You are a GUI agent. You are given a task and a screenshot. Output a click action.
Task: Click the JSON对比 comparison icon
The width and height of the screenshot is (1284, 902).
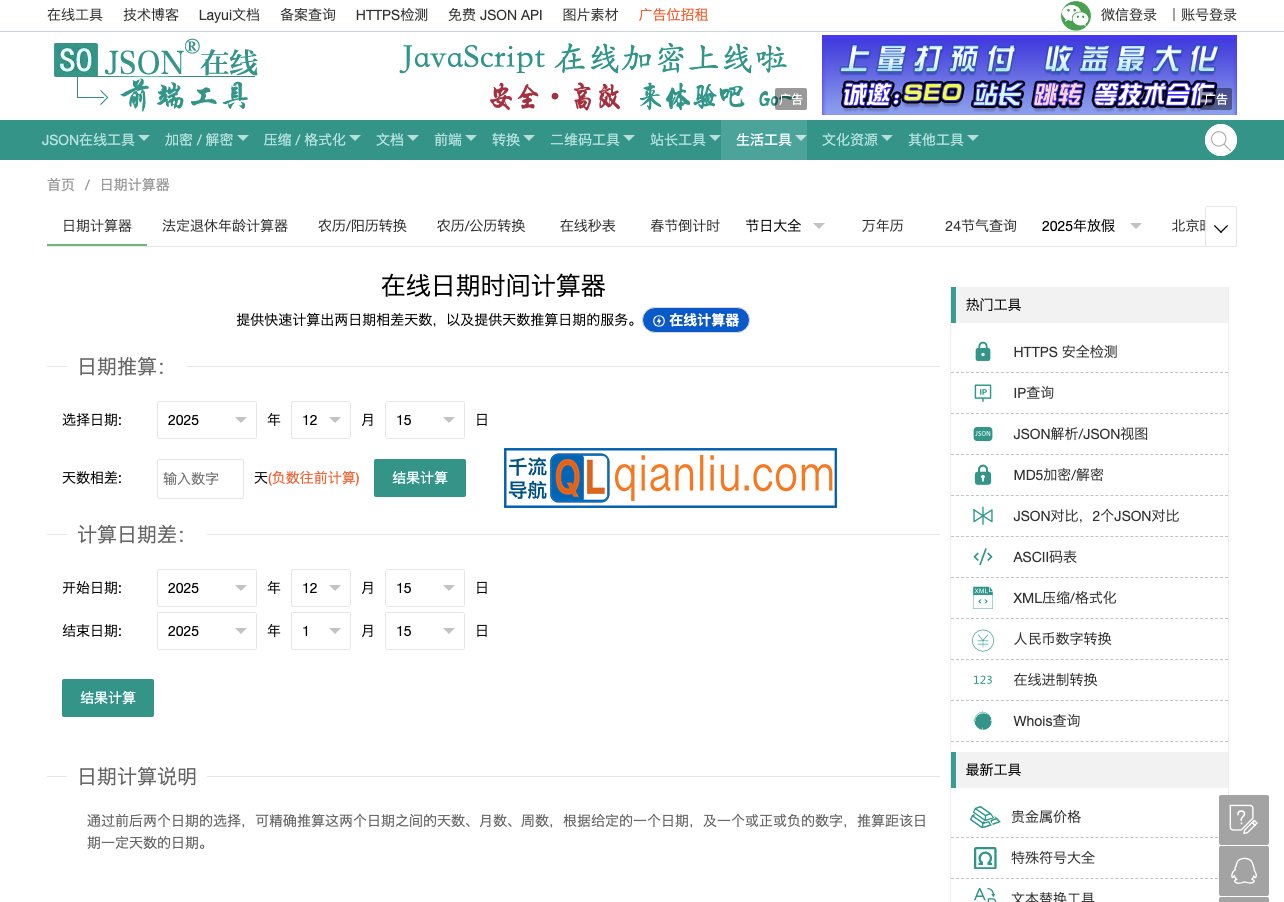point(982,515)
